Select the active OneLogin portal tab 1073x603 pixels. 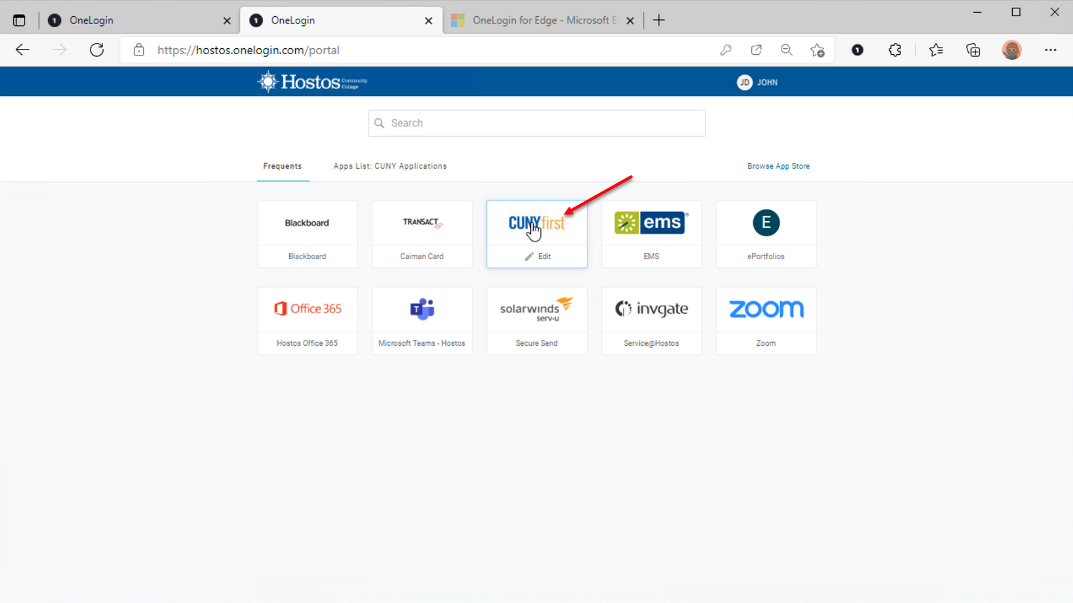coord(341,21)
